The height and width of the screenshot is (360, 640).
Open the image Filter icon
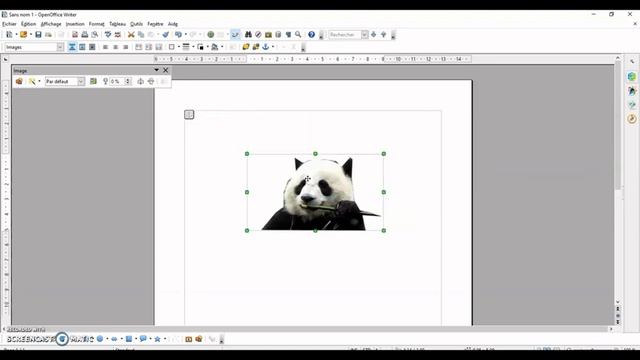coord(32,82)
